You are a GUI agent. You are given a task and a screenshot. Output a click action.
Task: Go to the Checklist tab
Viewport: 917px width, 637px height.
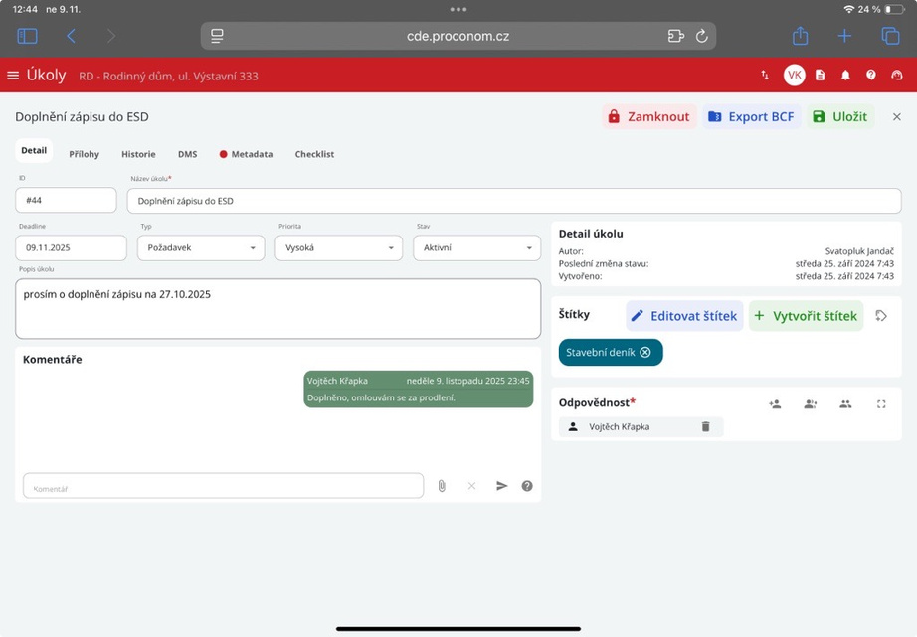[314, 155]
